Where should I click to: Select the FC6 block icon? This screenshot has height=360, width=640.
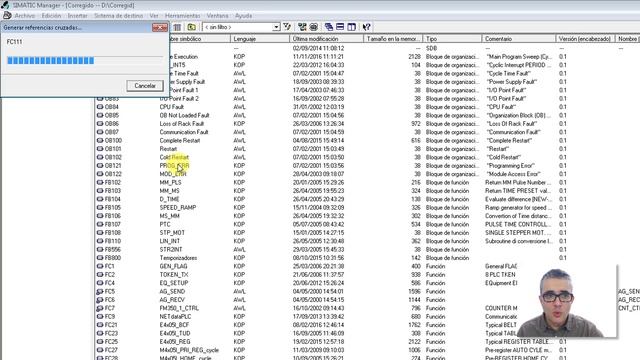coord(100,300)
